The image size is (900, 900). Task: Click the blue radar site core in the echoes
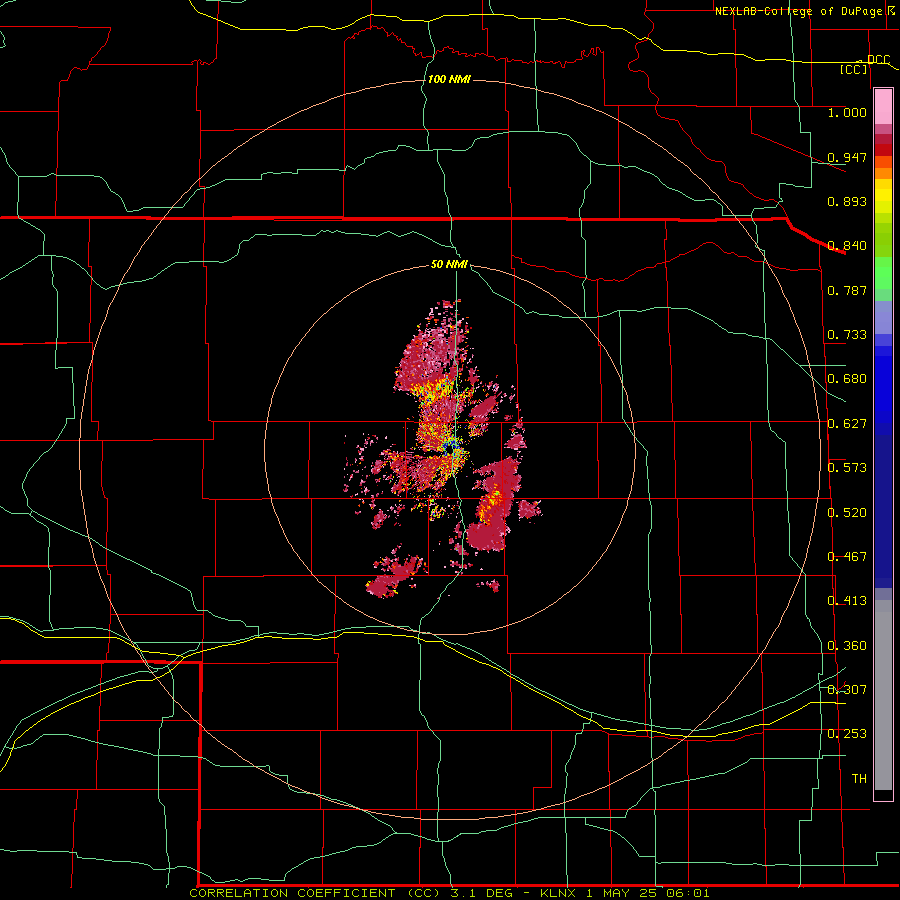point(451,446)
